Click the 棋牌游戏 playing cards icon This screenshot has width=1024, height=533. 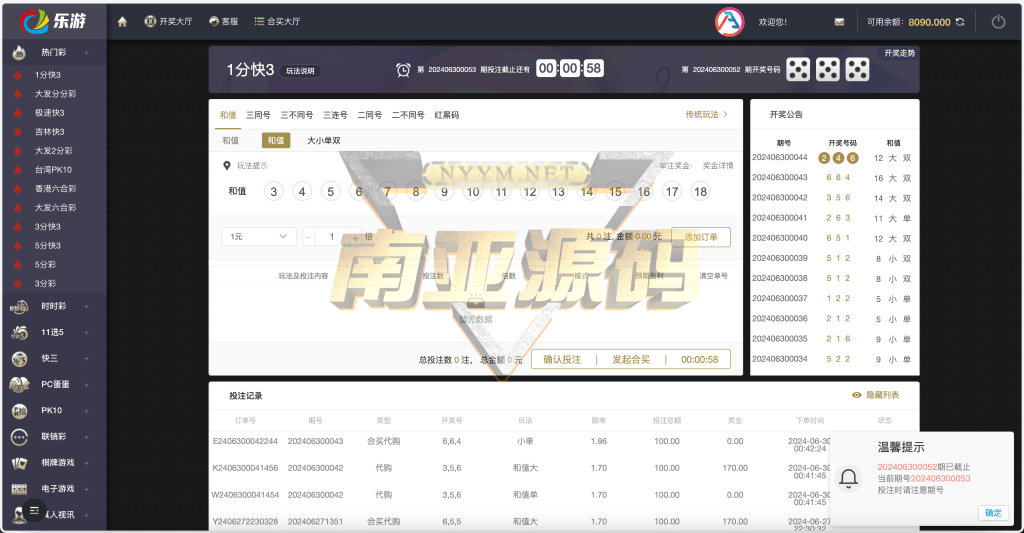tap(19, 463)
